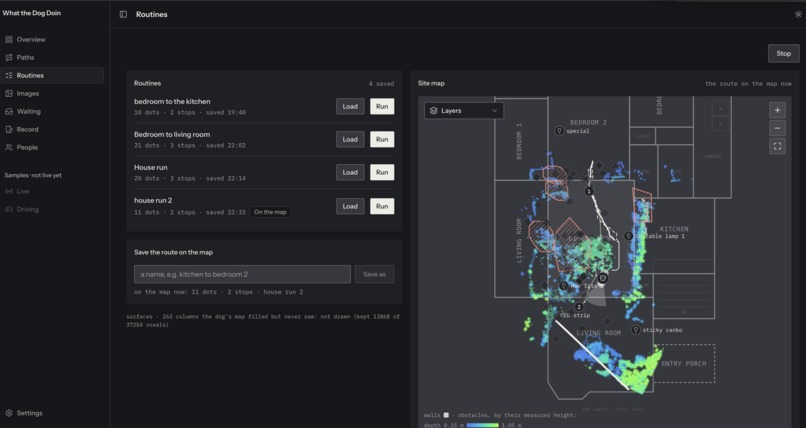Image resolution: width=806 pixels, height=428 pixels.
Task: Load the 'house run 2' routine
Action: 350,206
